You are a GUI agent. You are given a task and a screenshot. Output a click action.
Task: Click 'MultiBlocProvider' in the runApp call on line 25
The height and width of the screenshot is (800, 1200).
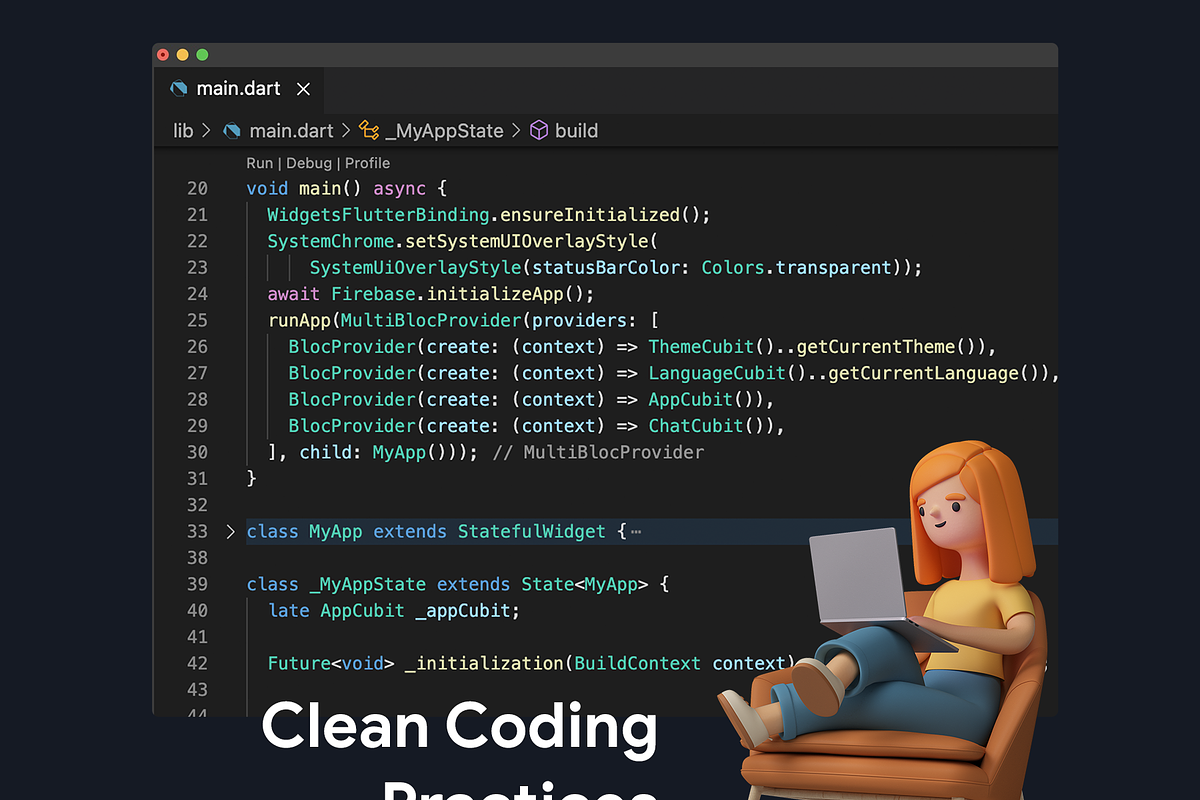click(431, 320)
